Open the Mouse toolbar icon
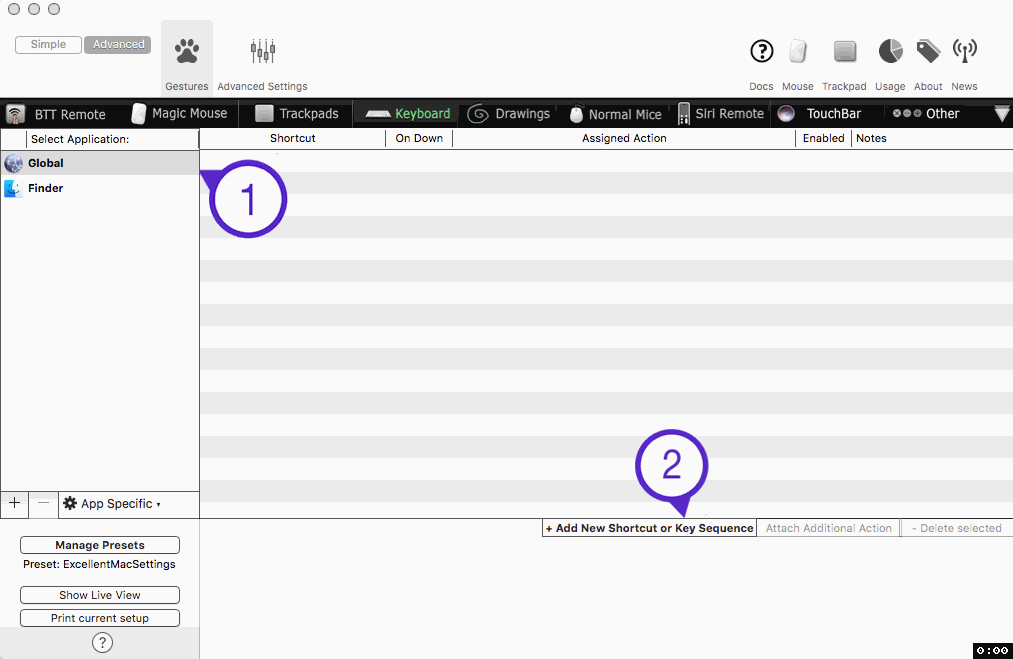 [798, 51]
